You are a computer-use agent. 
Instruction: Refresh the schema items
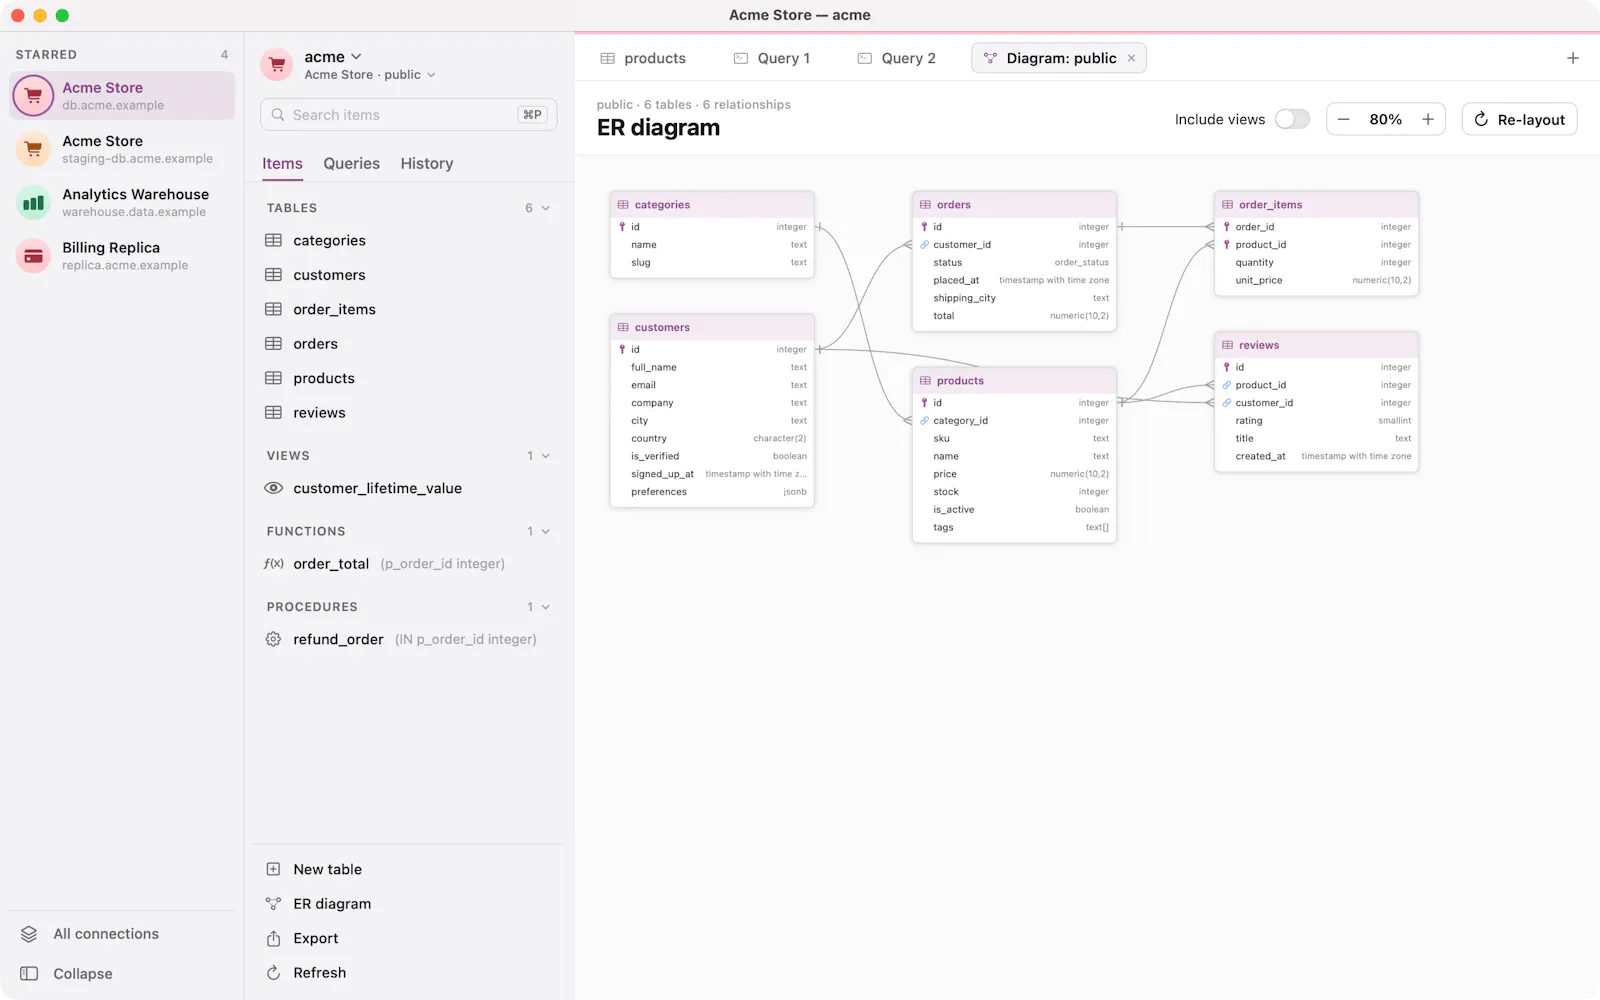point(319,973)
